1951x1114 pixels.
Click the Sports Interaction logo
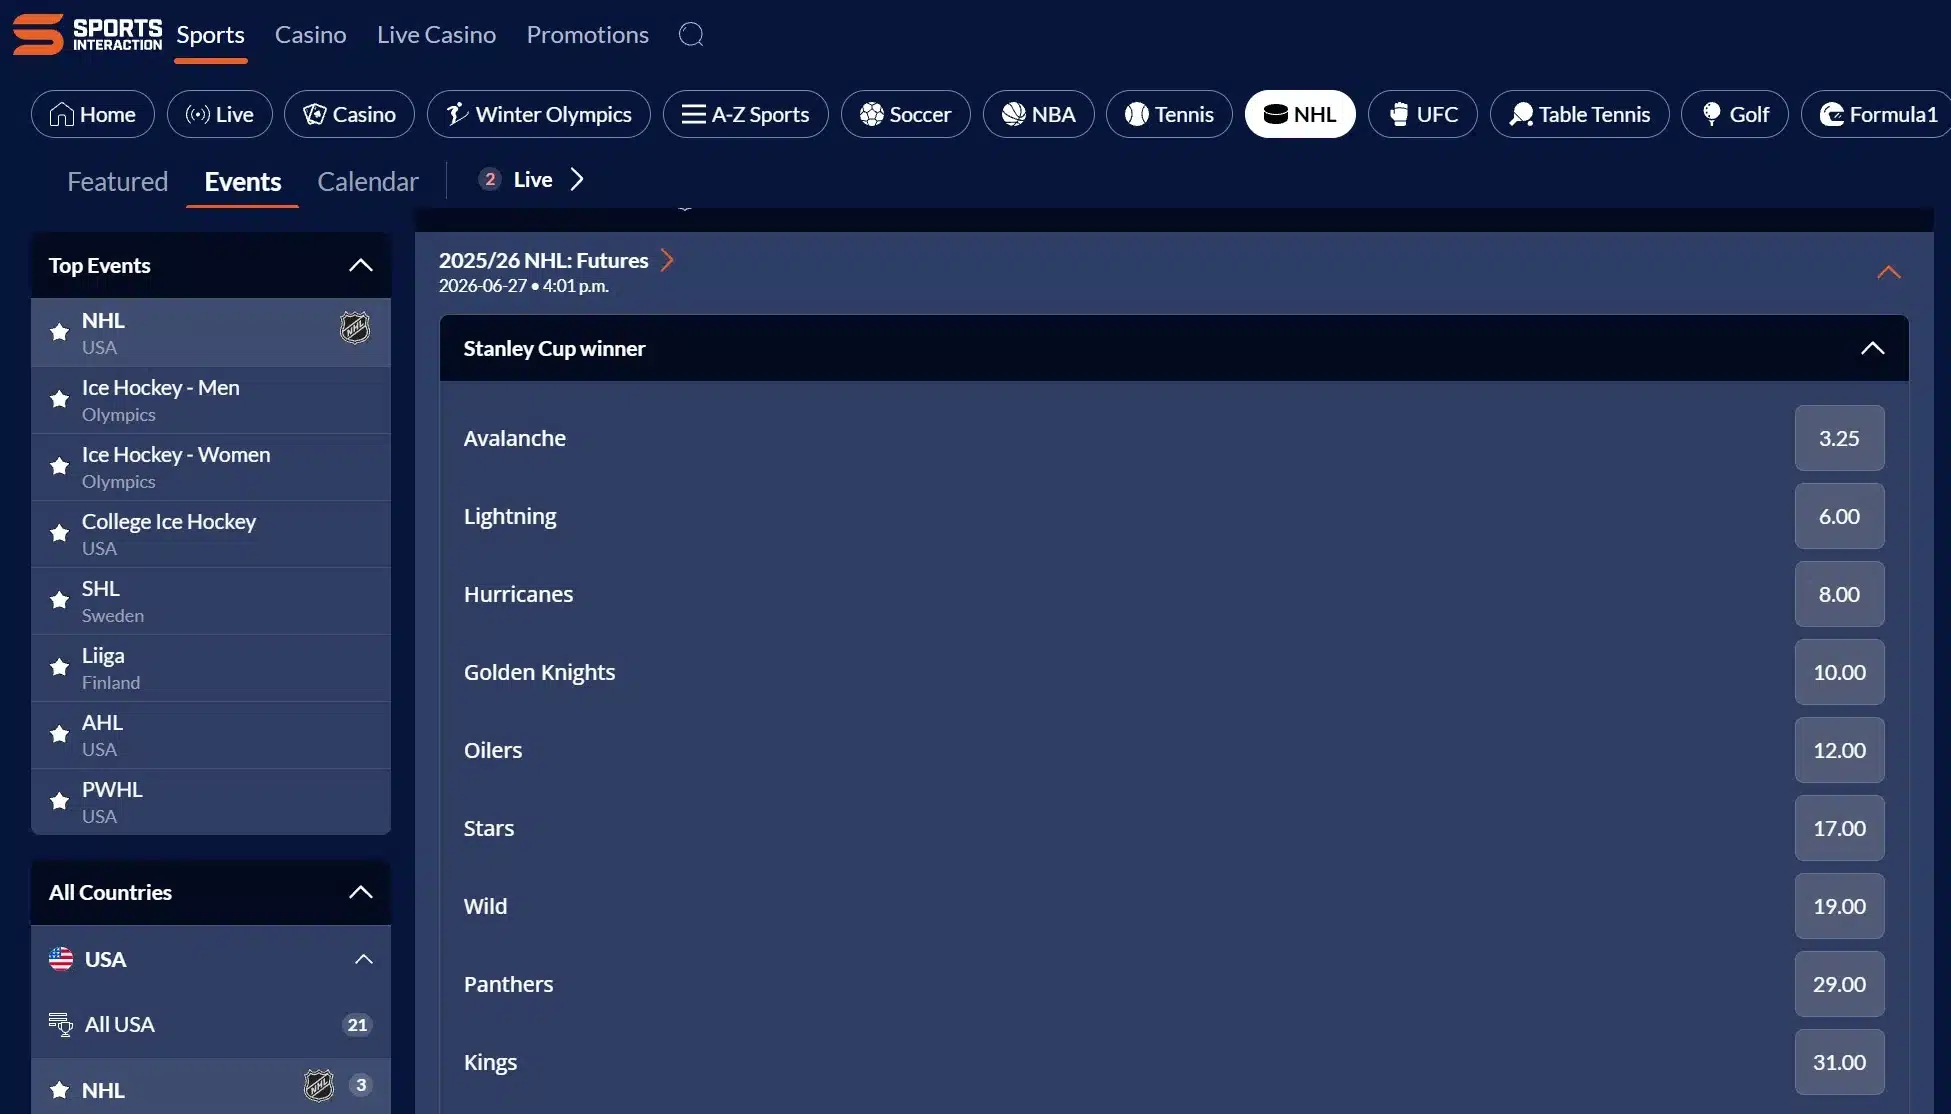[x=87, y=33]
